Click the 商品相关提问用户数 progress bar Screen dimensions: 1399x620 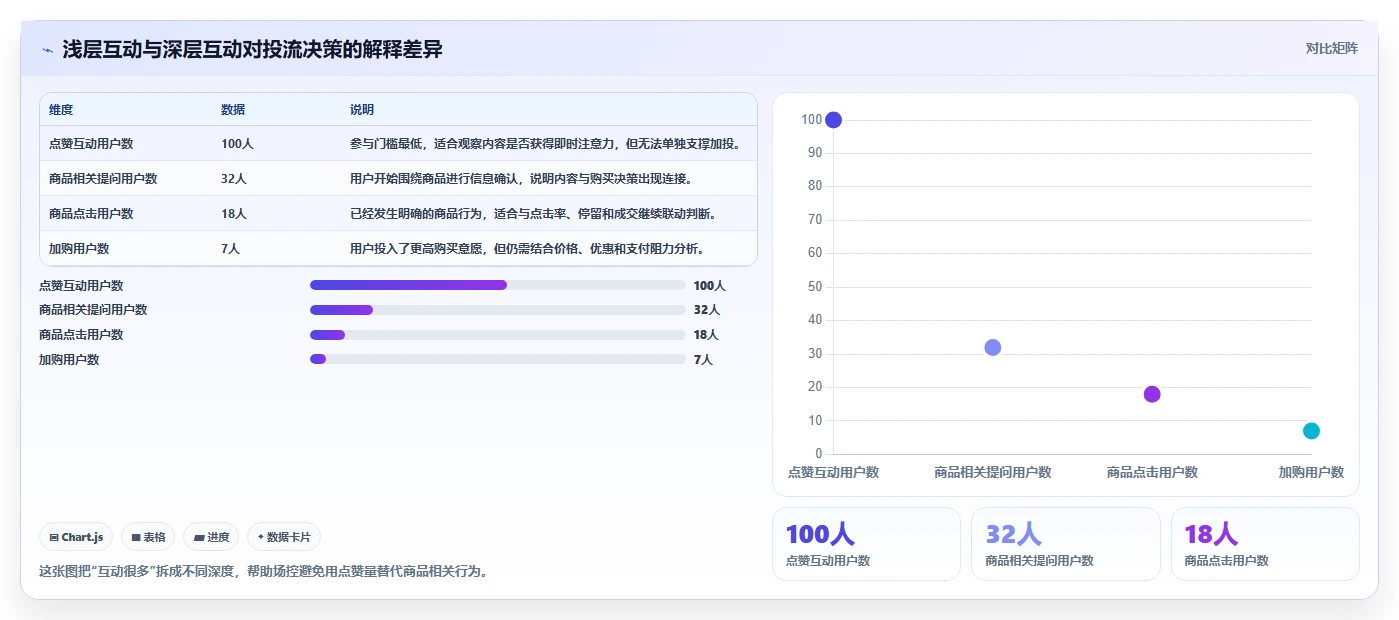pos(498,310)
